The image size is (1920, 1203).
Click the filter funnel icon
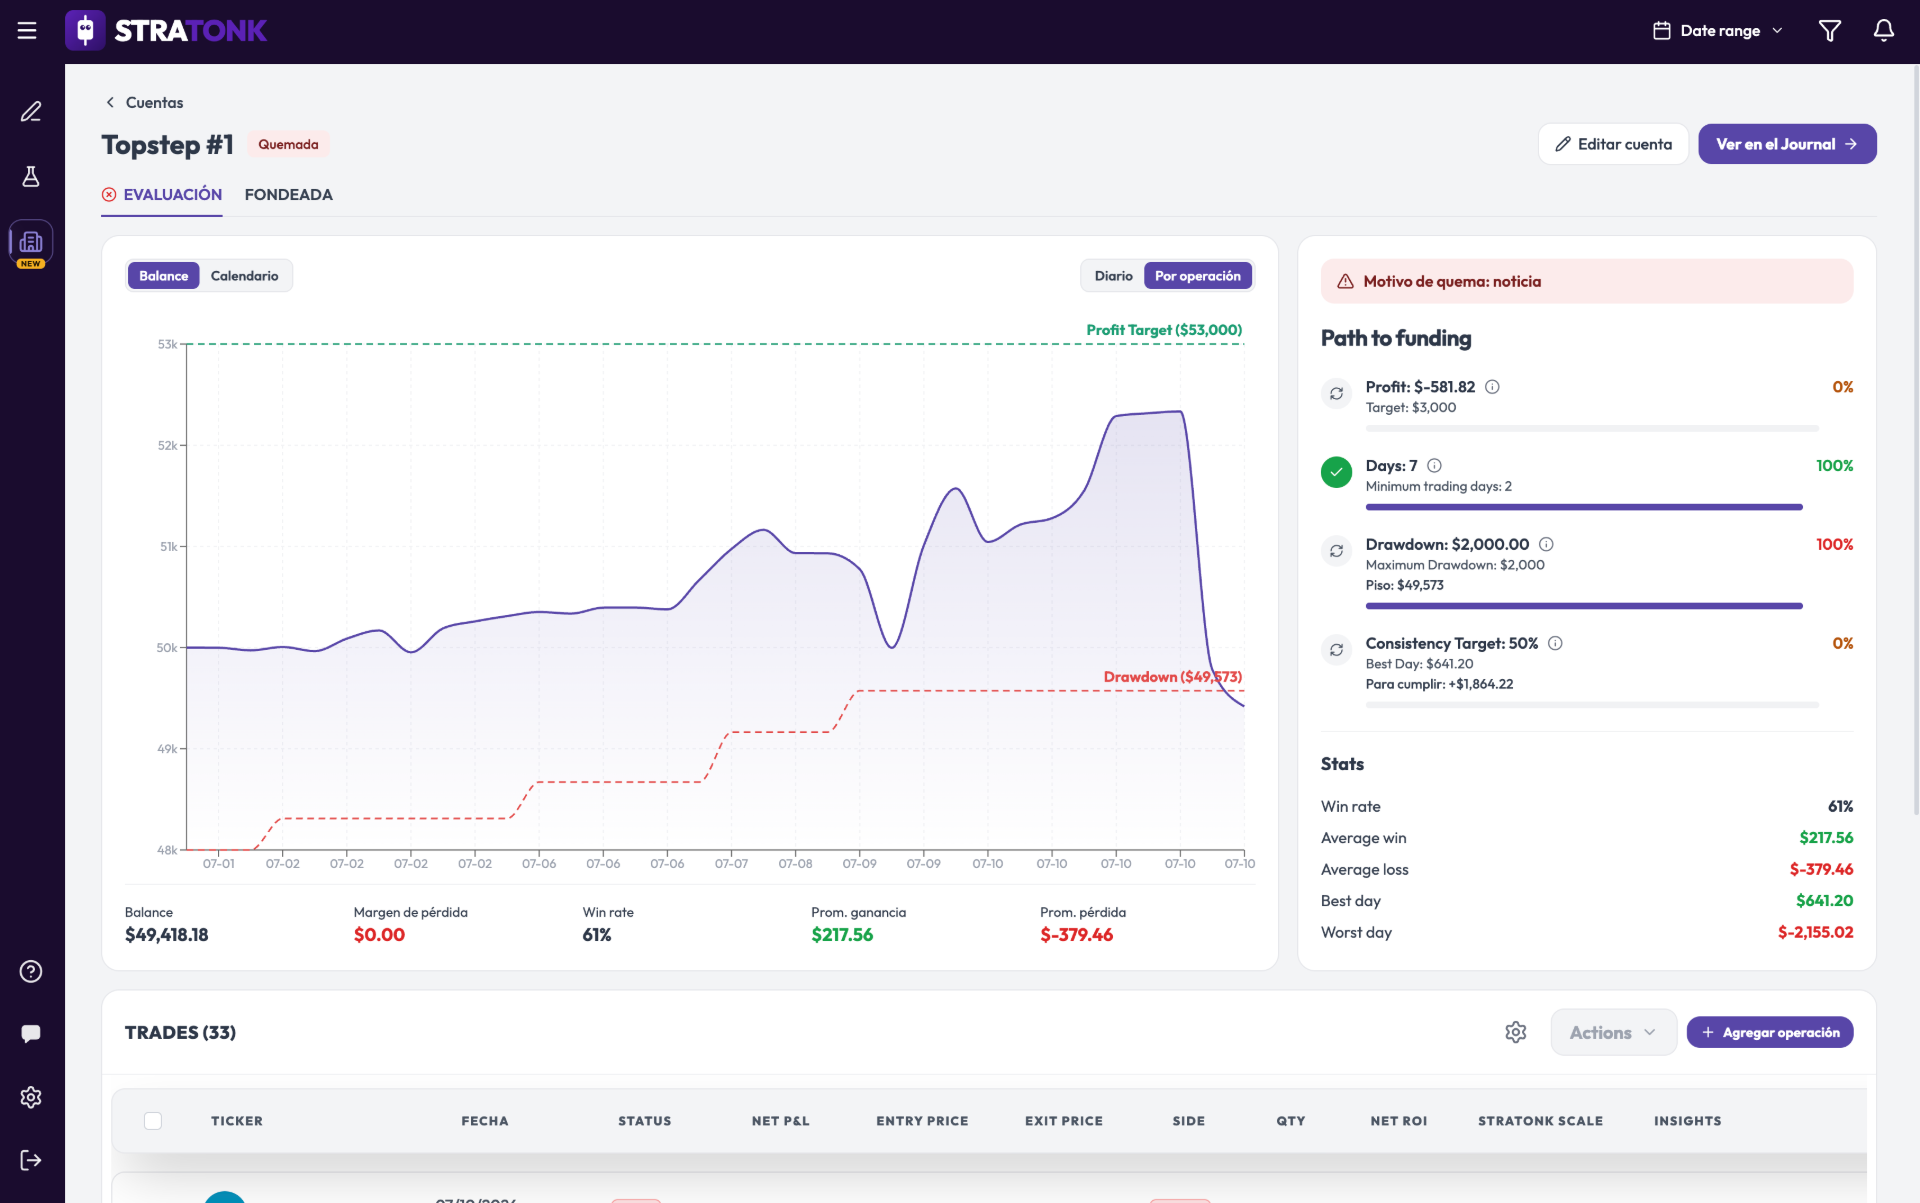1829,31
